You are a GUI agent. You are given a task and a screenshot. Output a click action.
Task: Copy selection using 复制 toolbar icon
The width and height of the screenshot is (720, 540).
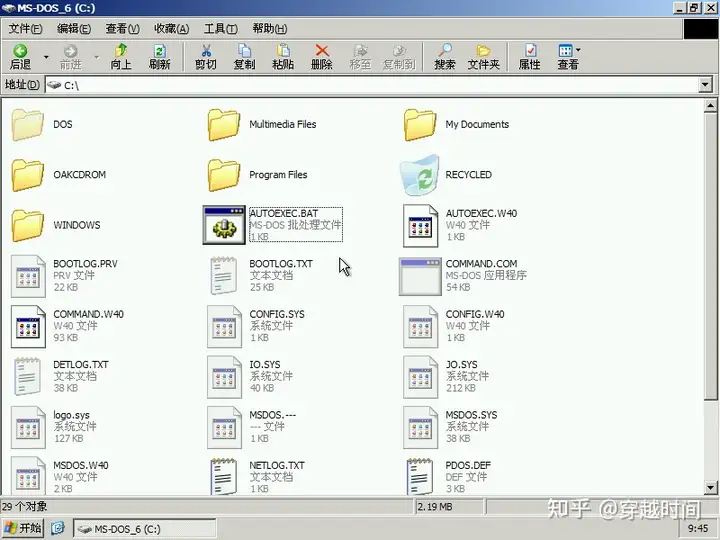click(244, 57)
